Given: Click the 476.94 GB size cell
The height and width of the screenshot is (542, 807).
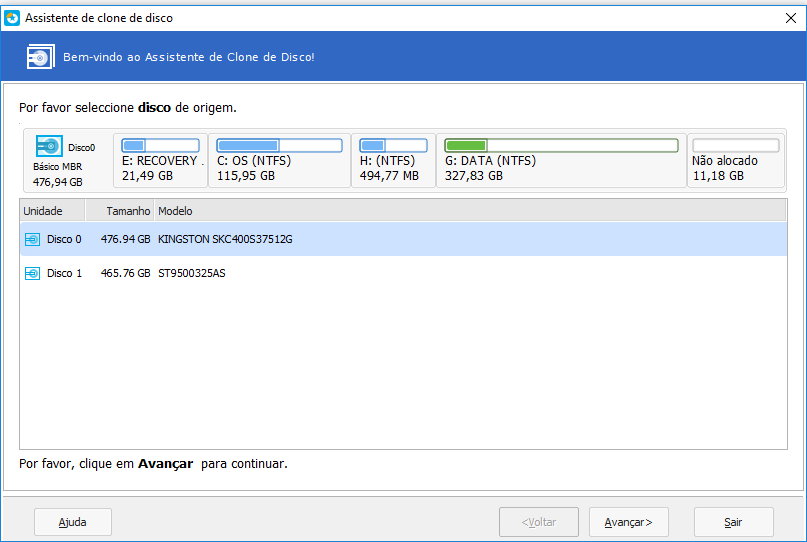Looking at the screenshot, I should 126,239.
